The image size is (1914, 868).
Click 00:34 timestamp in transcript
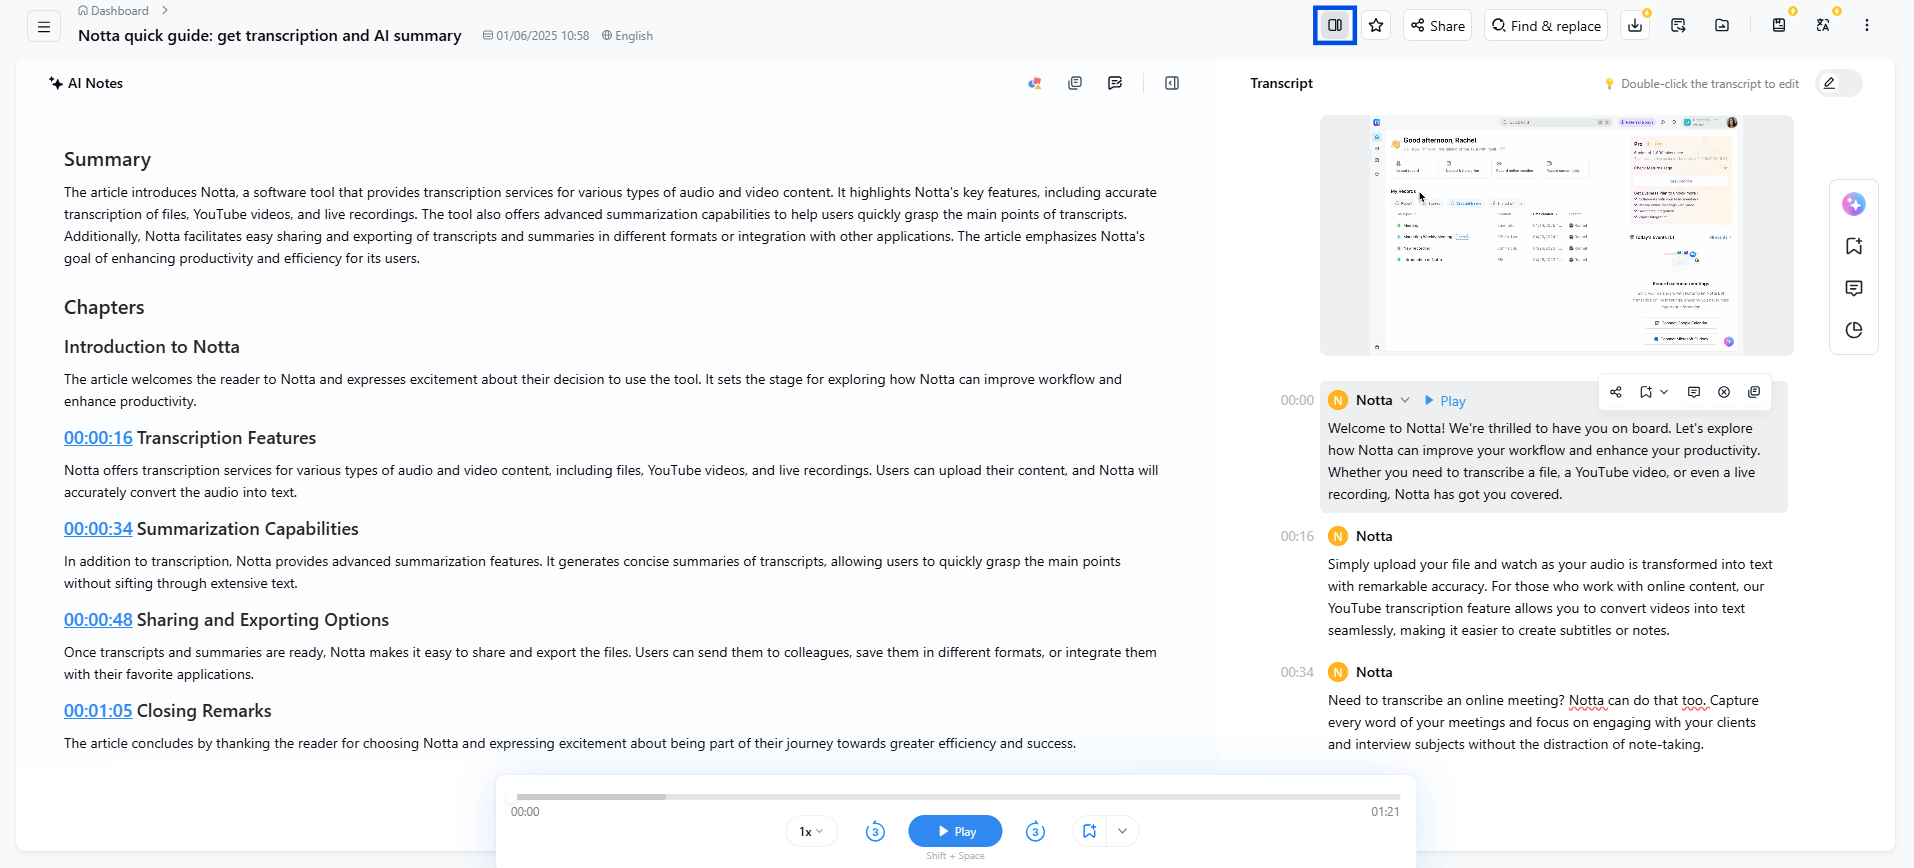tap(1297, 673)
